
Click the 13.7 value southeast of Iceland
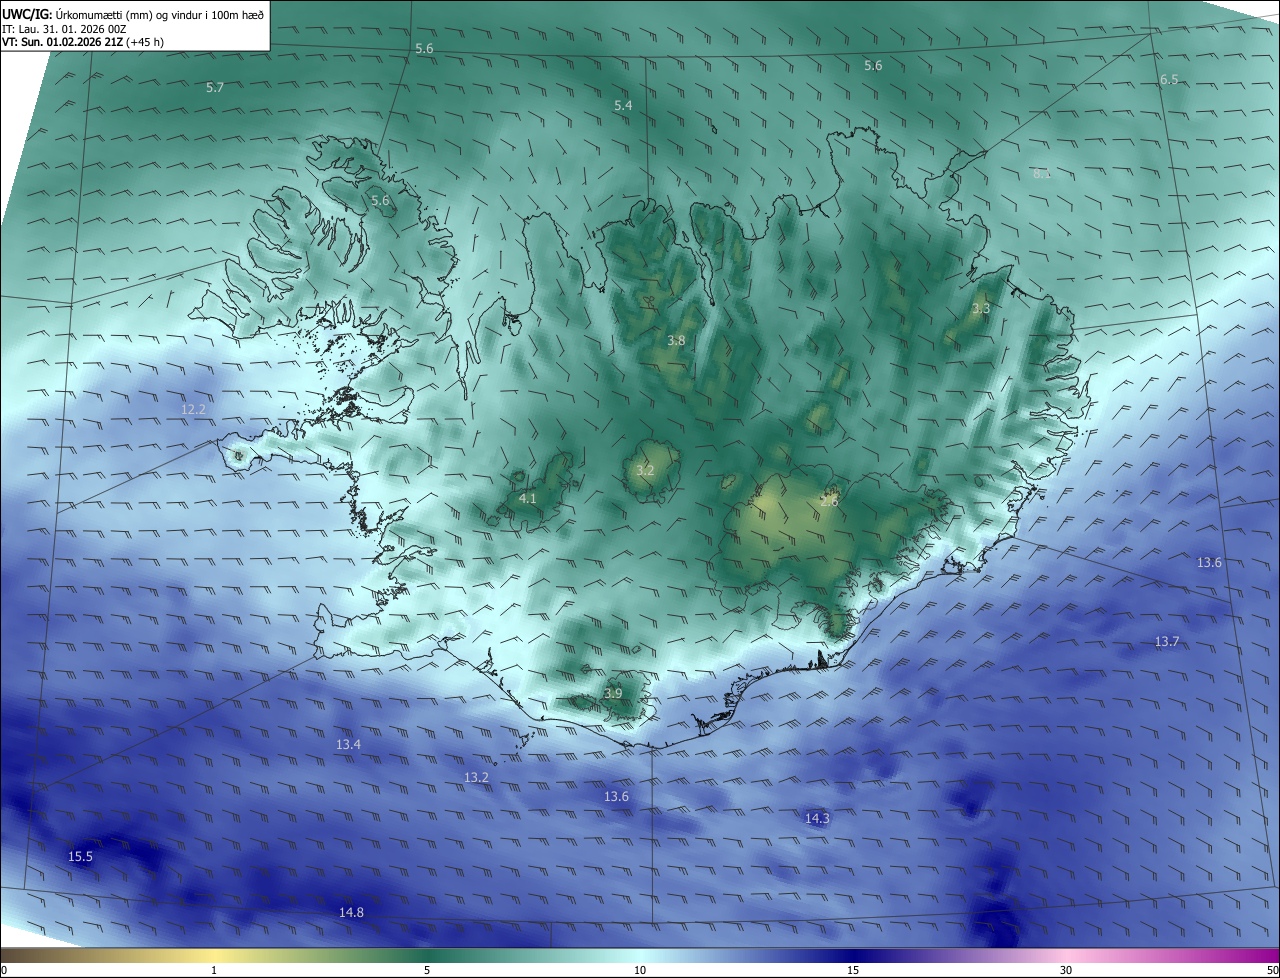pyautogui.click(x=1167, y=642)
